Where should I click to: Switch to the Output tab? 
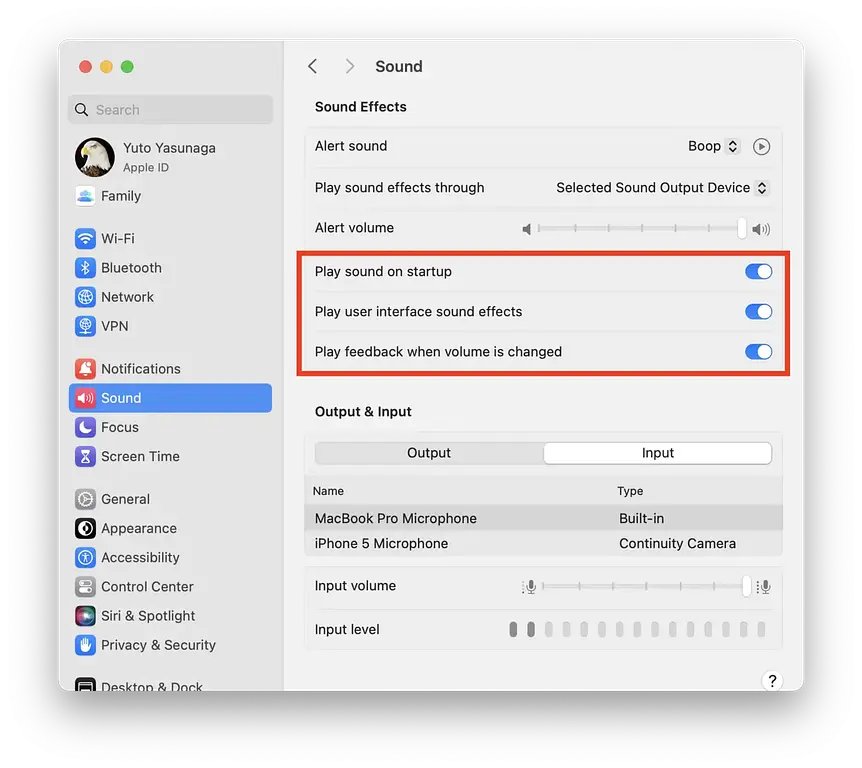pyautogui.click(x=428, y=452)
